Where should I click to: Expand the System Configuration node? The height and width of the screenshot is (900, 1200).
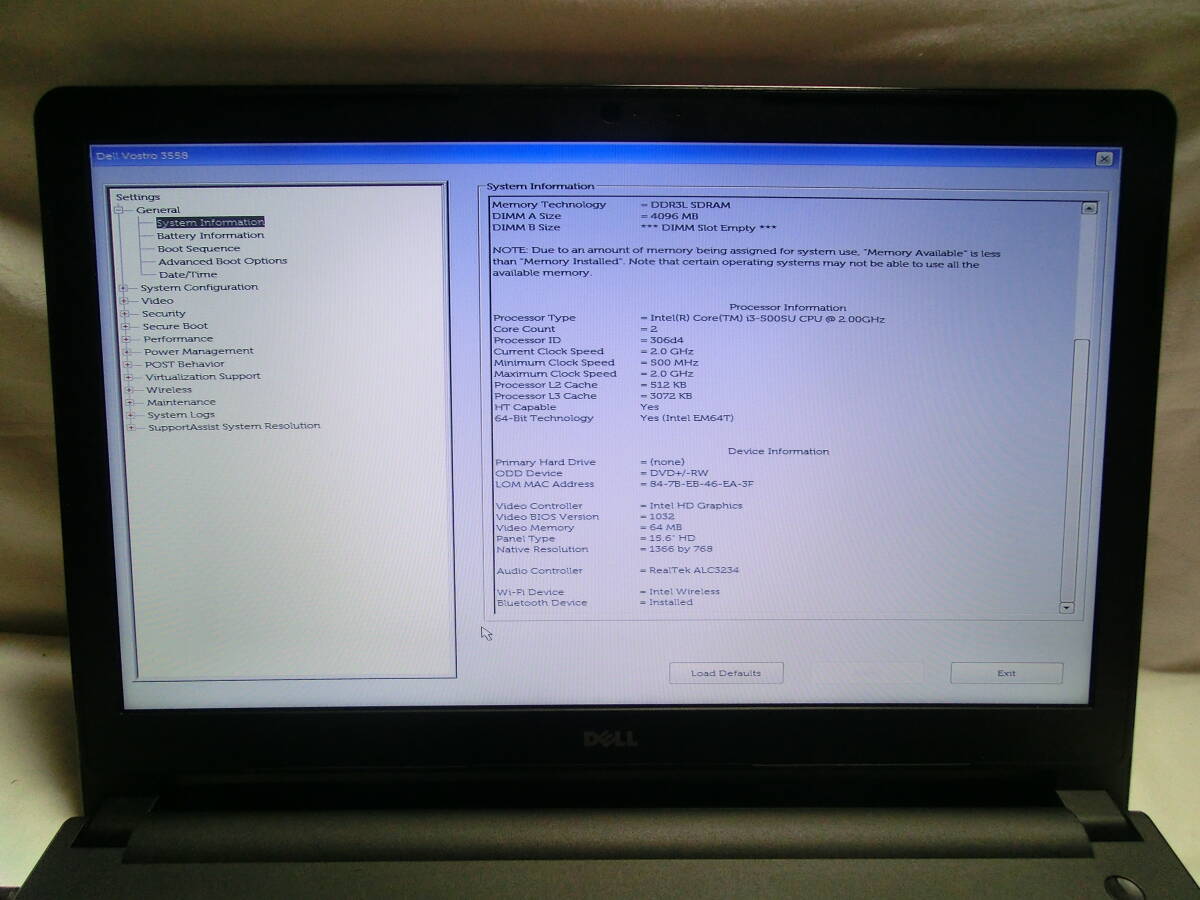point(124,288)
